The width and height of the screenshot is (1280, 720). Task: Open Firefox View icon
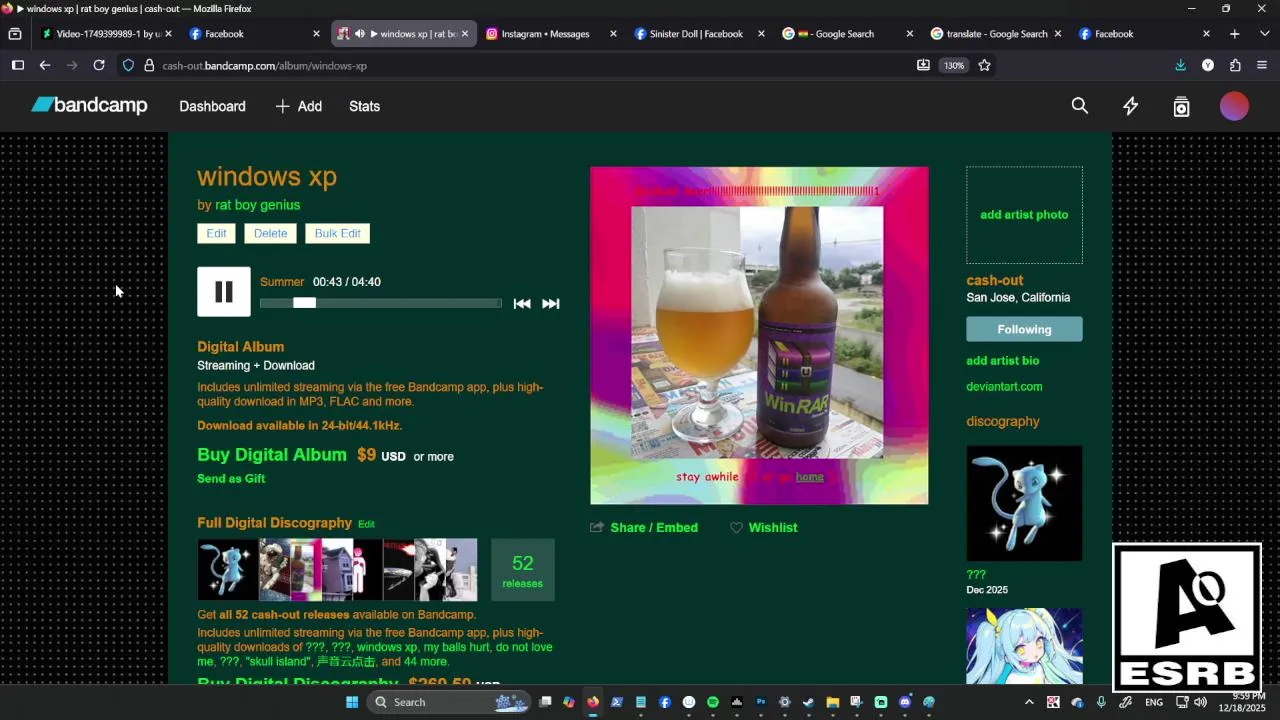click(x=15, y=34)
